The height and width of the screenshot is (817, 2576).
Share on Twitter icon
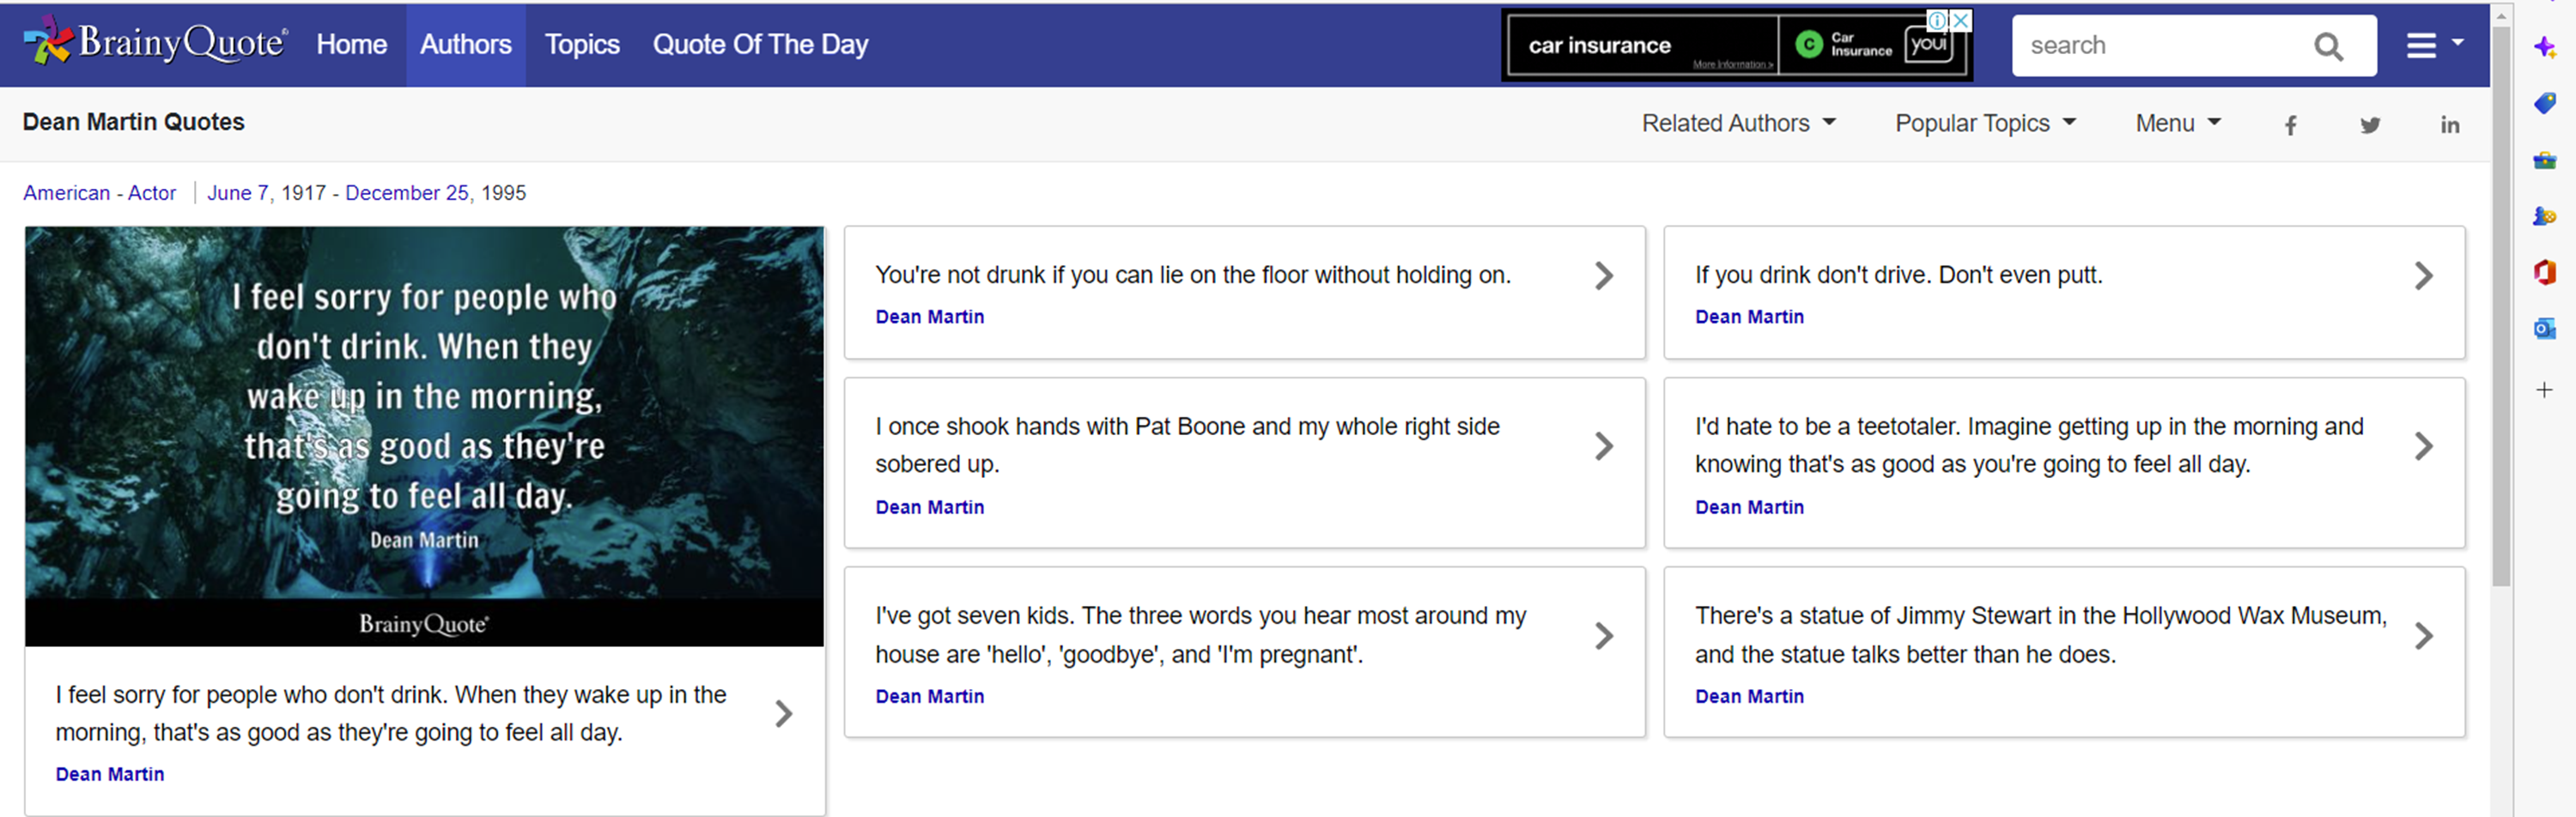tap(2370, 125)
